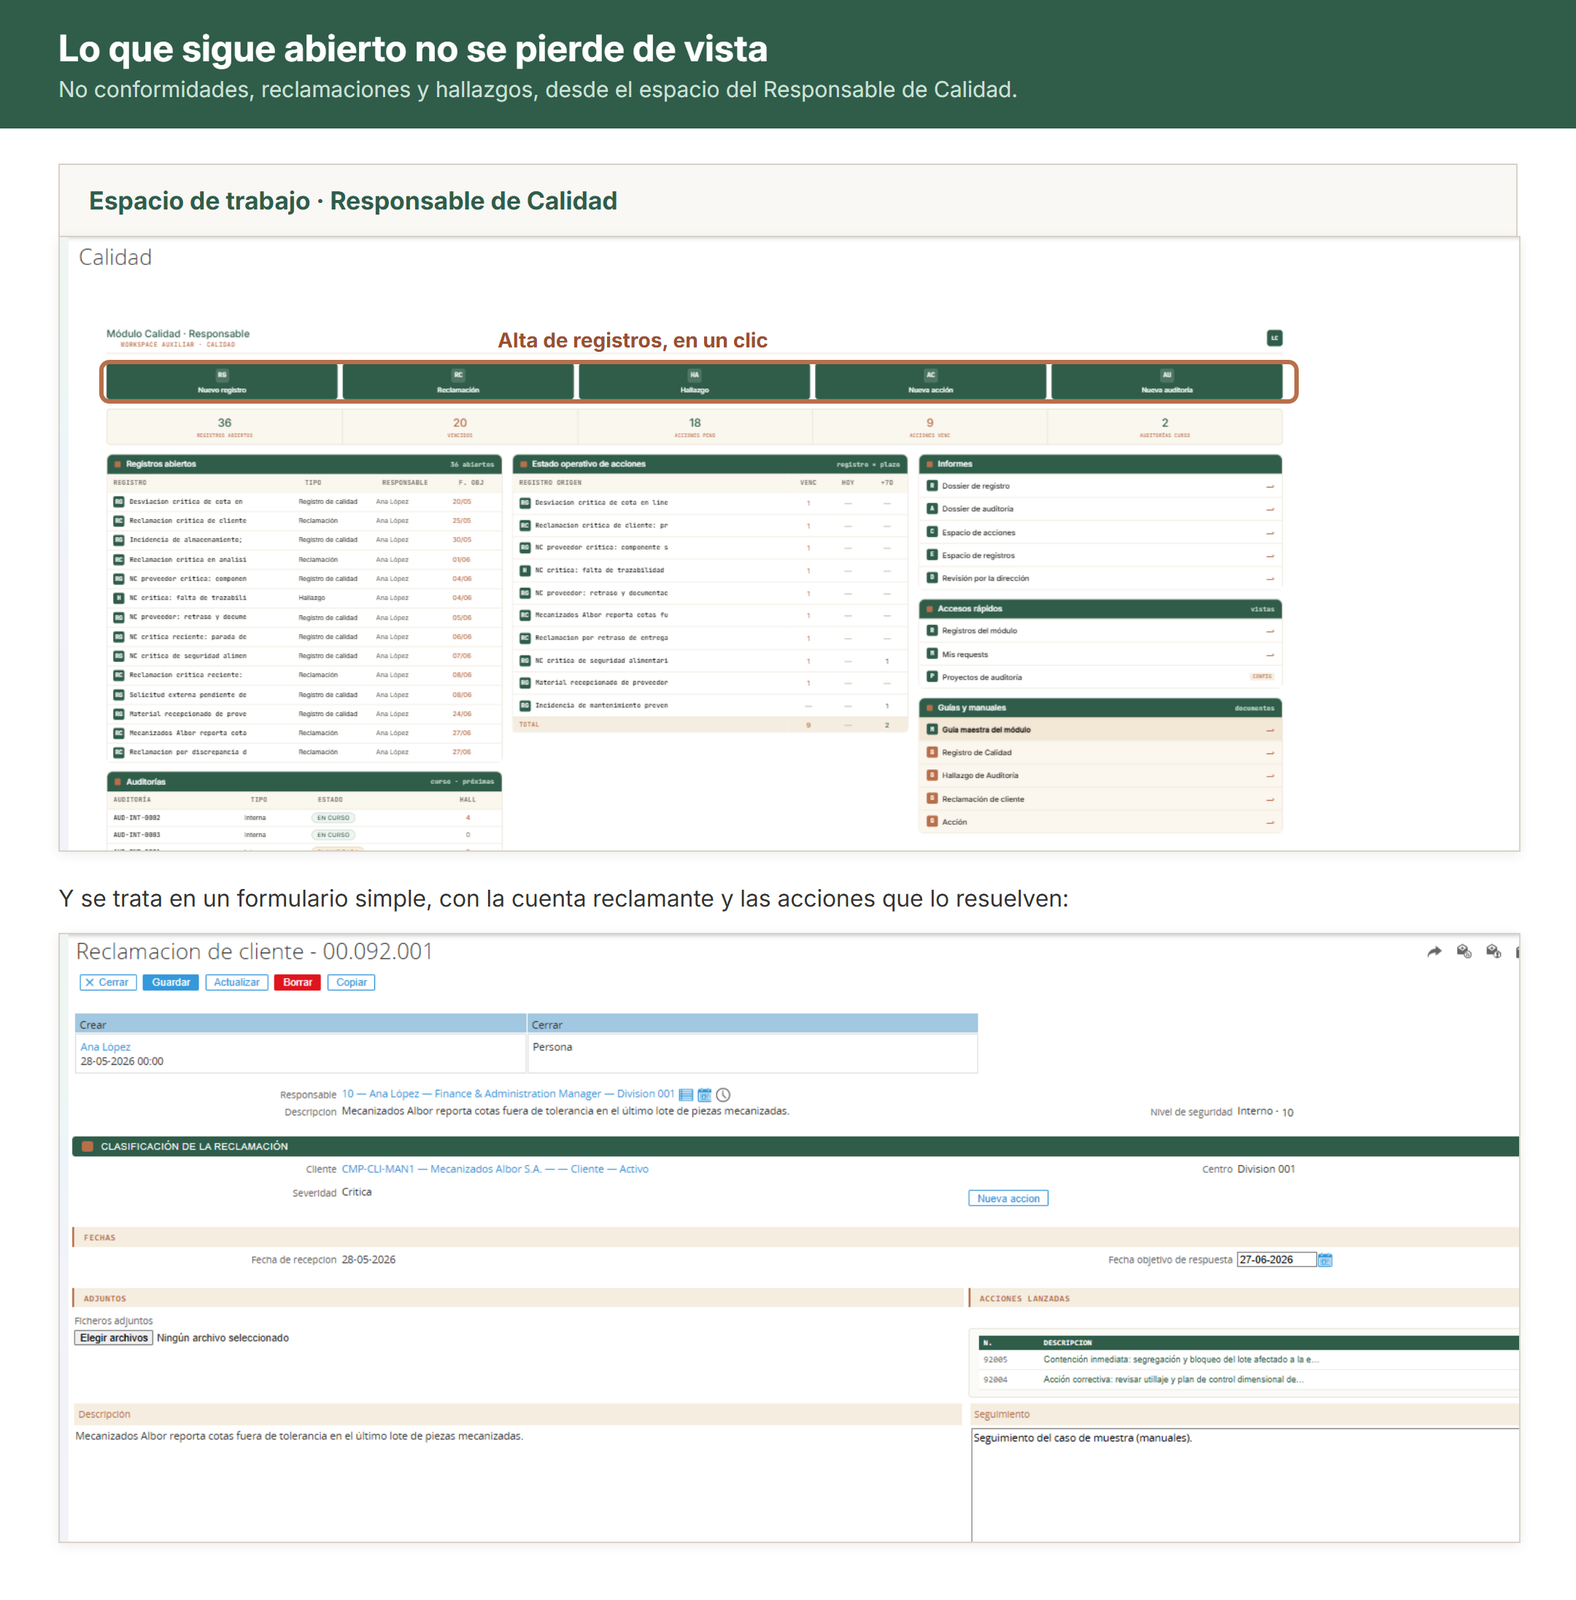This screenshot has height=1600, width=1576.
Task: Open row 'Reclamacion por discrepancia d'
Action: 304,752
